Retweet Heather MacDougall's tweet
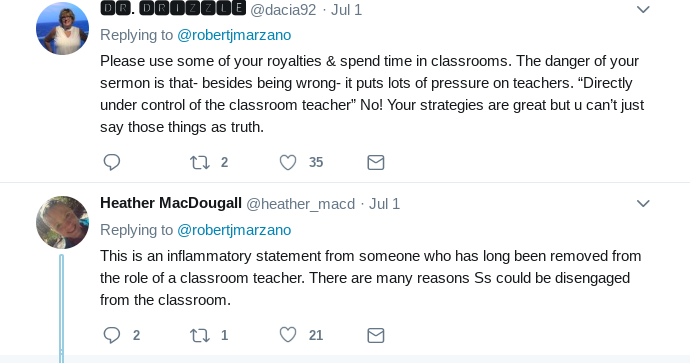 click(x=199, y=335)
